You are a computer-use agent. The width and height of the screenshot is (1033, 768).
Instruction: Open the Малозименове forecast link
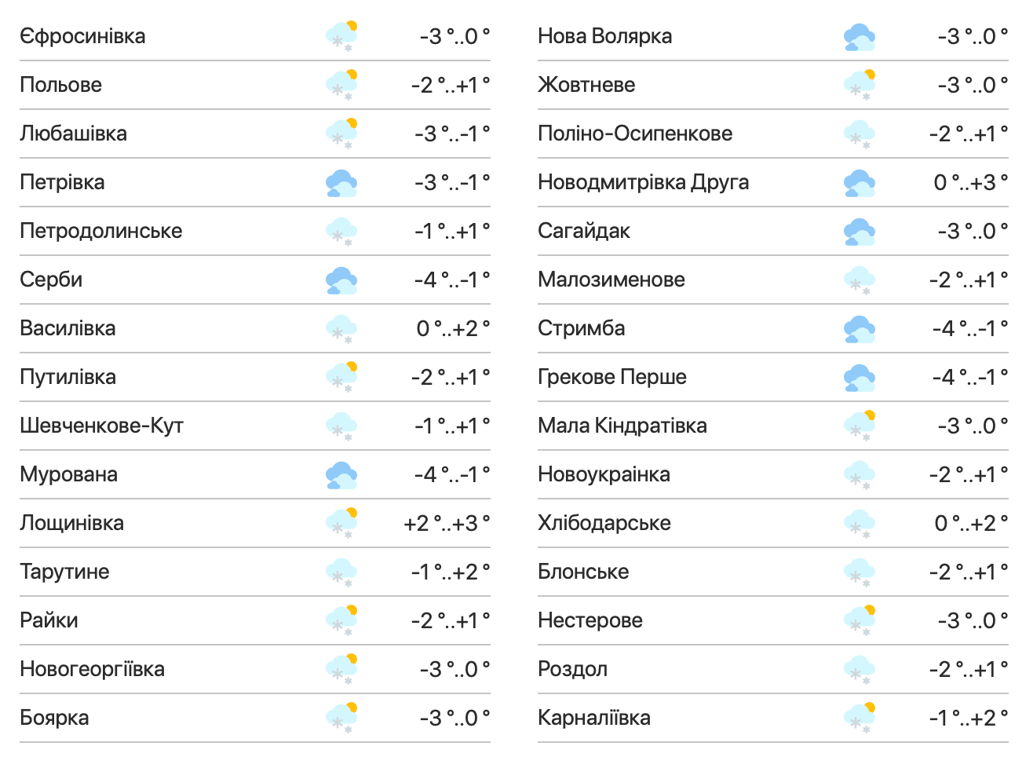click(x=611, y=279)
